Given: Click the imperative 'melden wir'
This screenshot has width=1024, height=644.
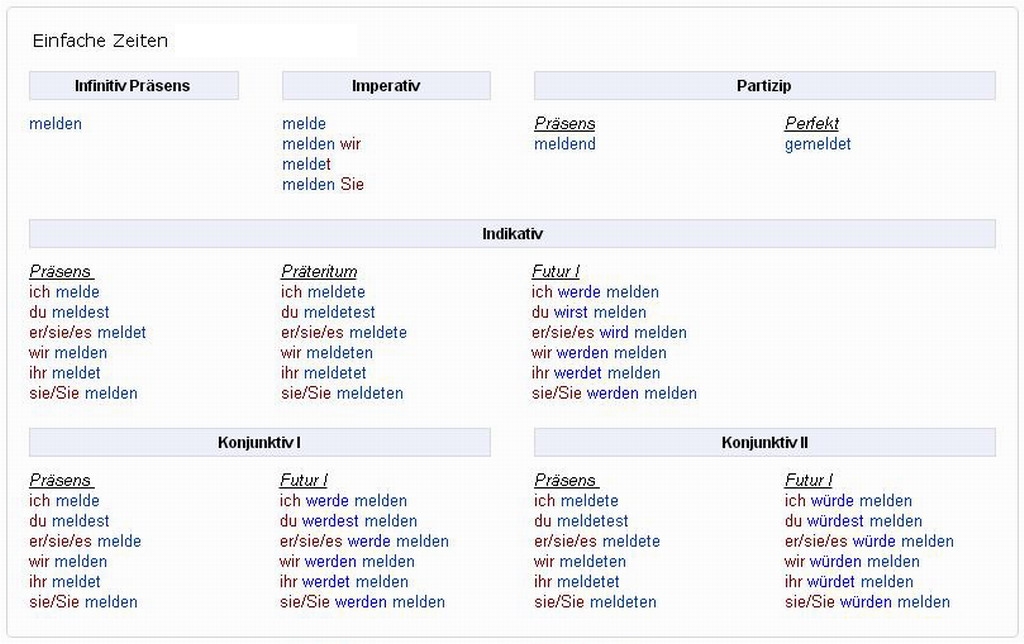Looking at the screenshot, I should (x=321, y=144).
